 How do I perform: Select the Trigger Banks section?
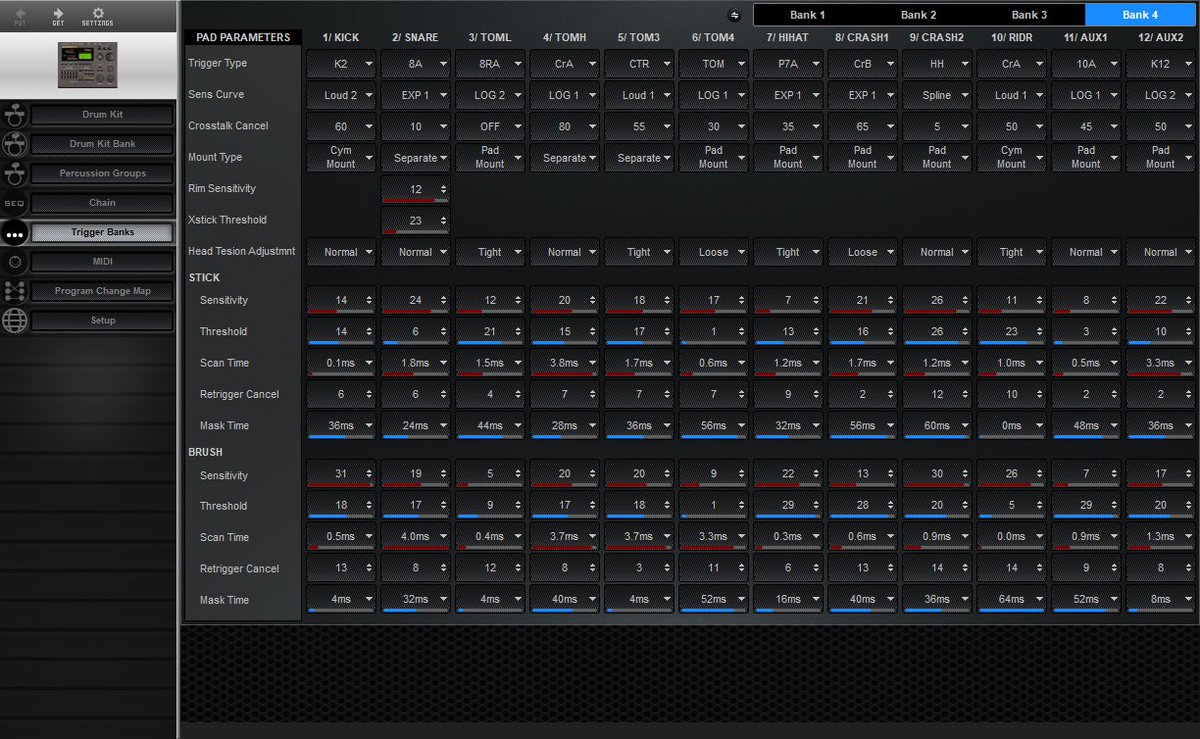102,232
